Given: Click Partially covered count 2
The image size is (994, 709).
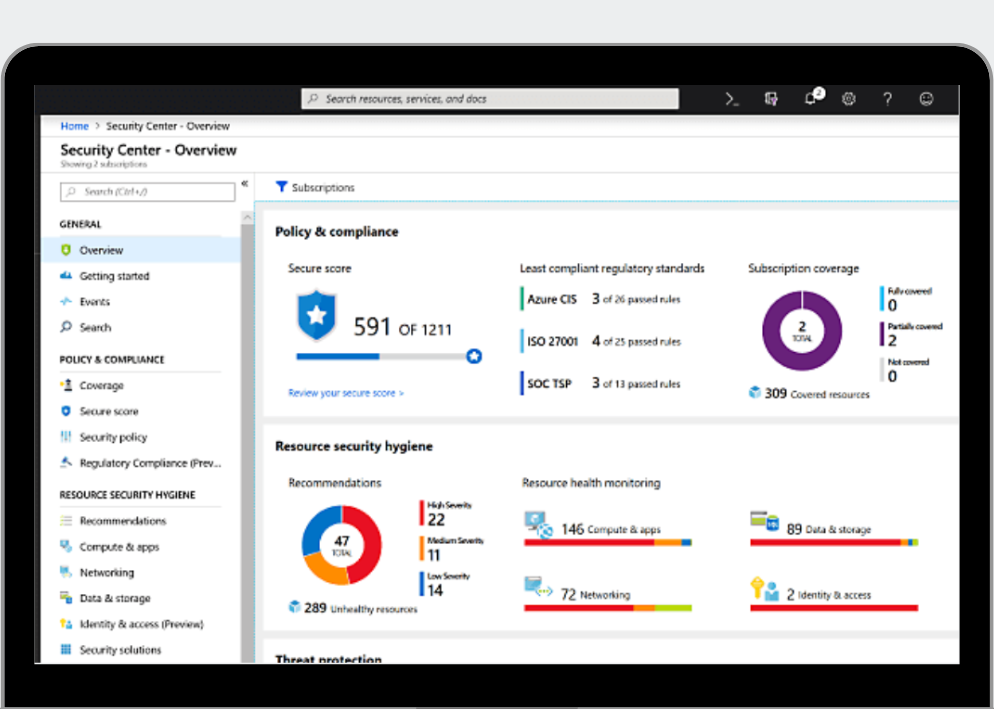Looking at the screenshot, I should [892, 341].
